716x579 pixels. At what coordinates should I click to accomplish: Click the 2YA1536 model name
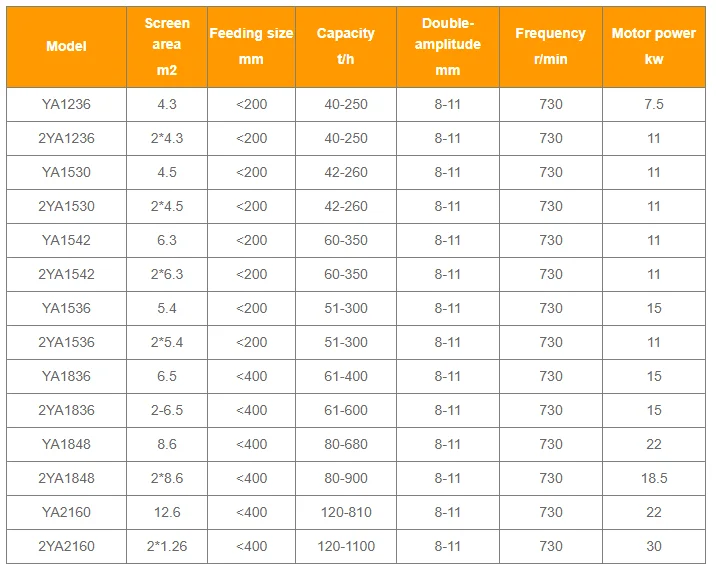pyautogui.click(x=66, y=342)
